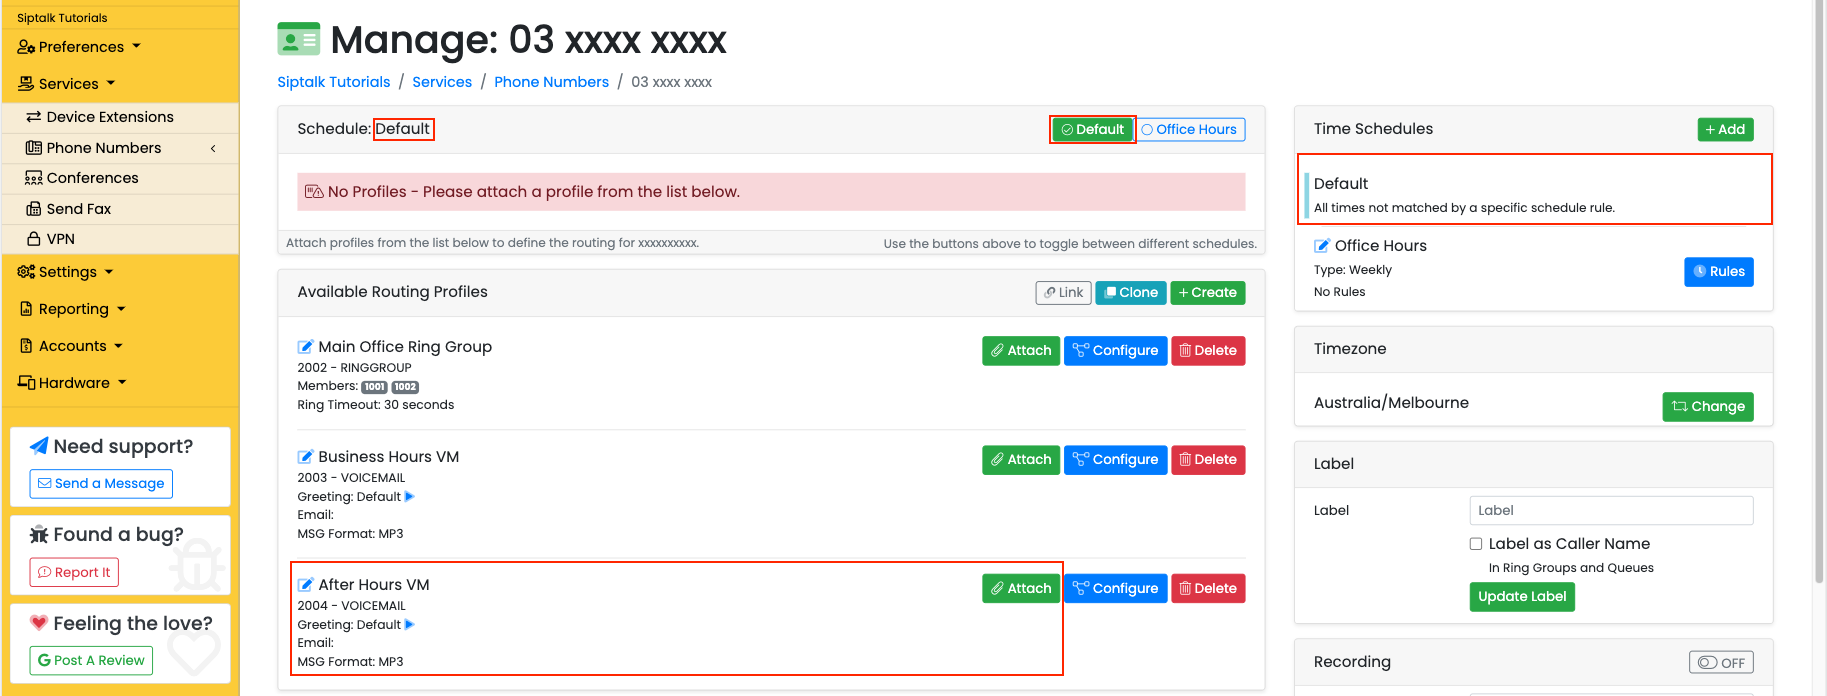Play the After Hours VM default greeting
The width and height of the screenshot is (1827, 696).
tap(409, 624)
